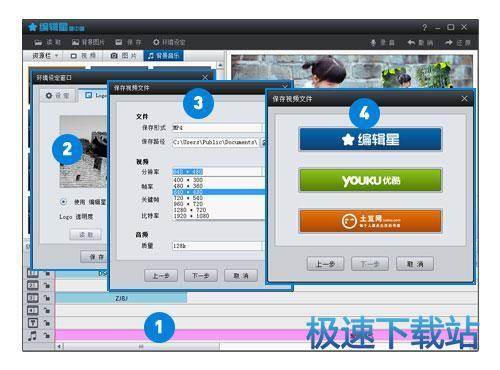Click the green YOUKU 优酷 button

click(370, 180)
